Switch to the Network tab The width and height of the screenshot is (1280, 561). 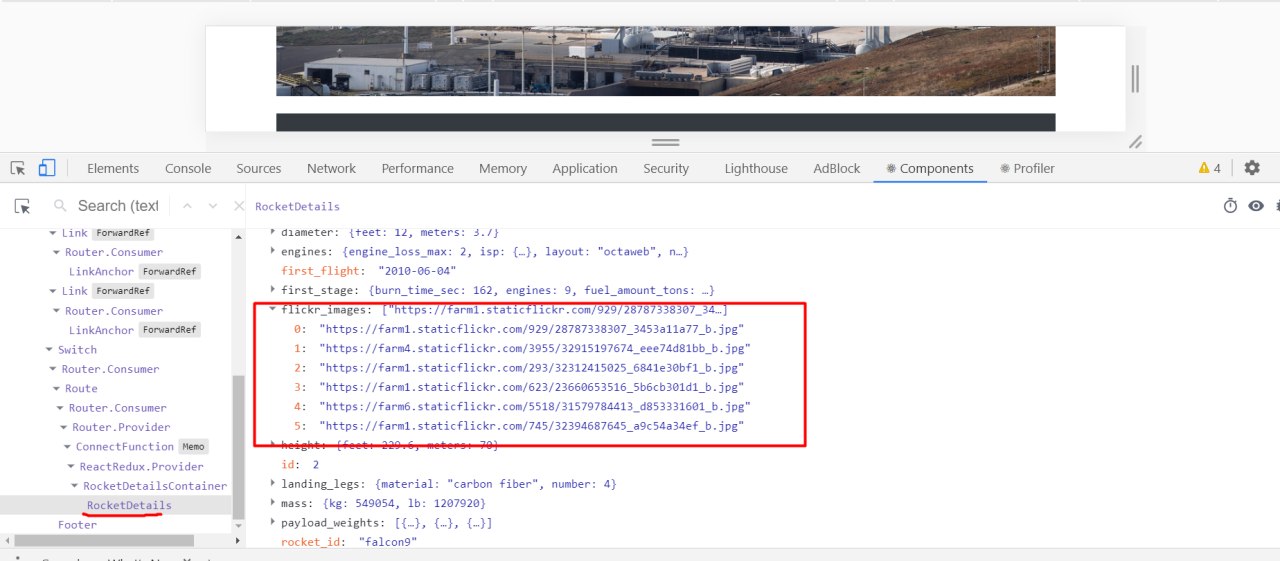pos(331,168)
